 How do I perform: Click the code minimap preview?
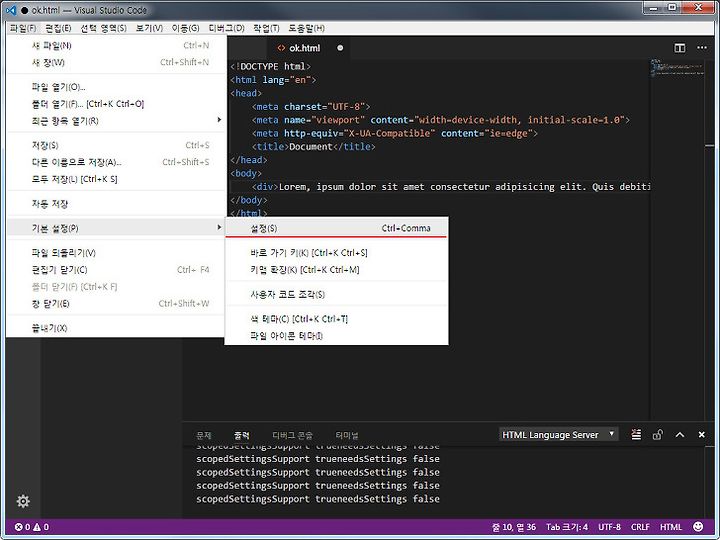coord(677,68)
